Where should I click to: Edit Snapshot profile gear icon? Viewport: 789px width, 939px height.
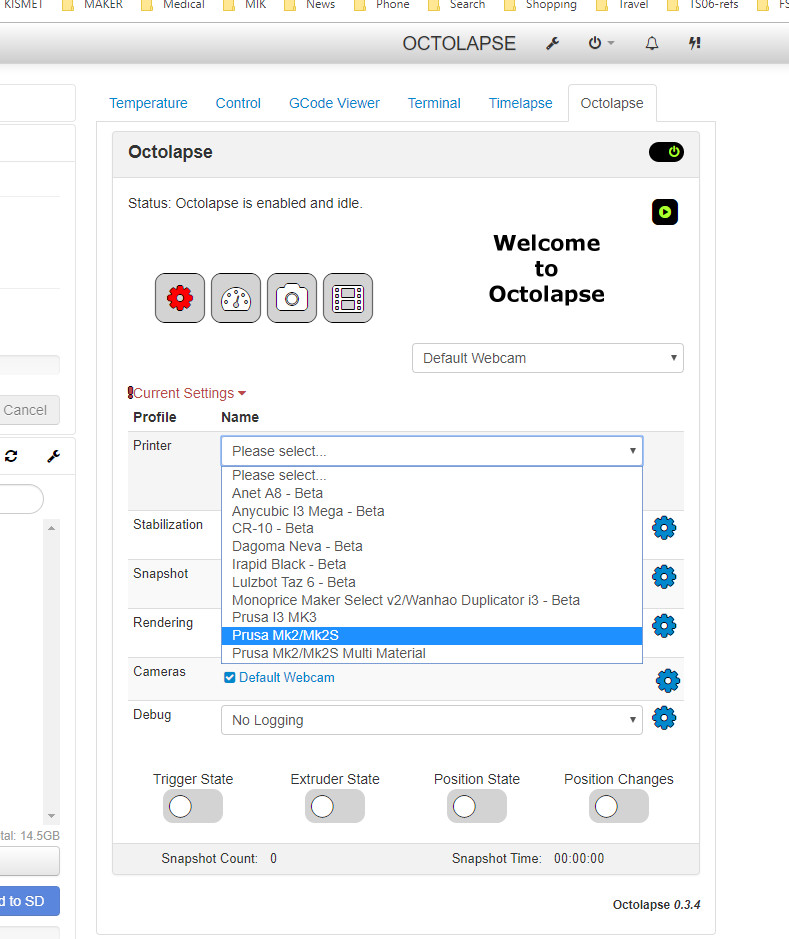pos(664,577)
